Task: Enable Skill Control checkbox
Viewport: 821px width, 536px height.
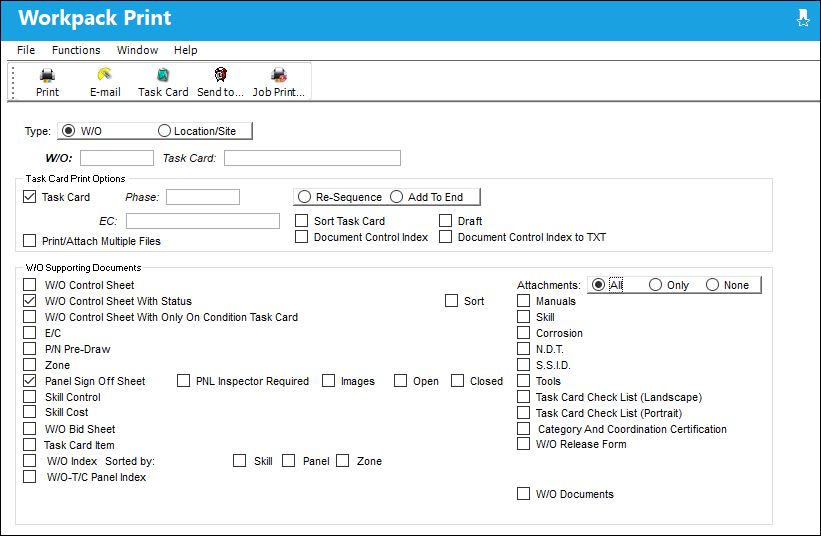Action: coord(30,397)
